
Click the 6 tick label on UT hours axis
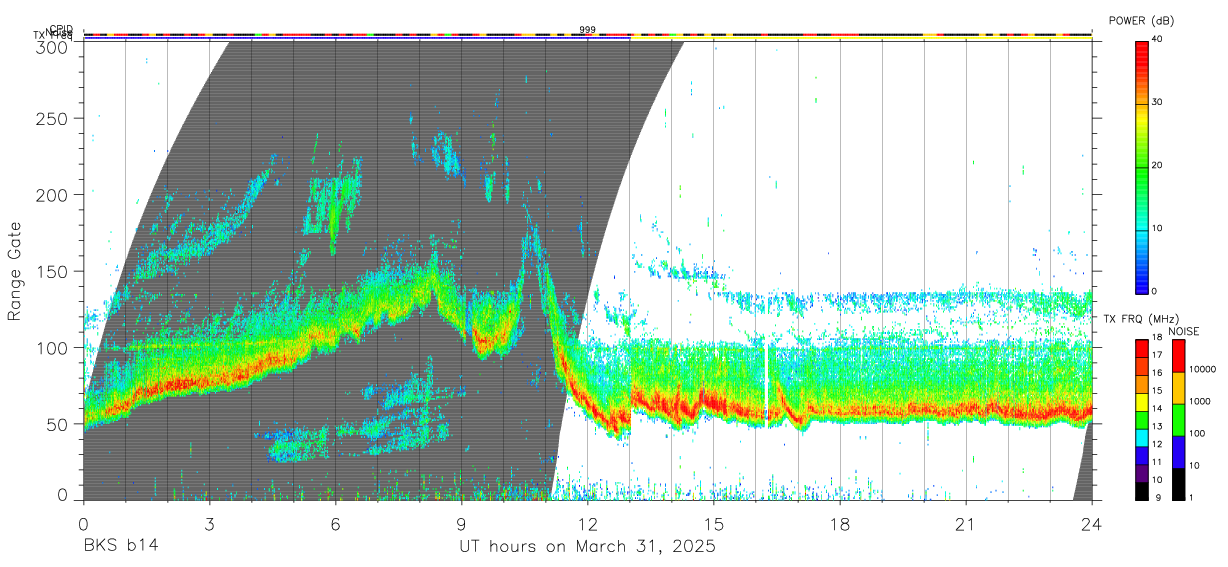[x=335, y=524]
